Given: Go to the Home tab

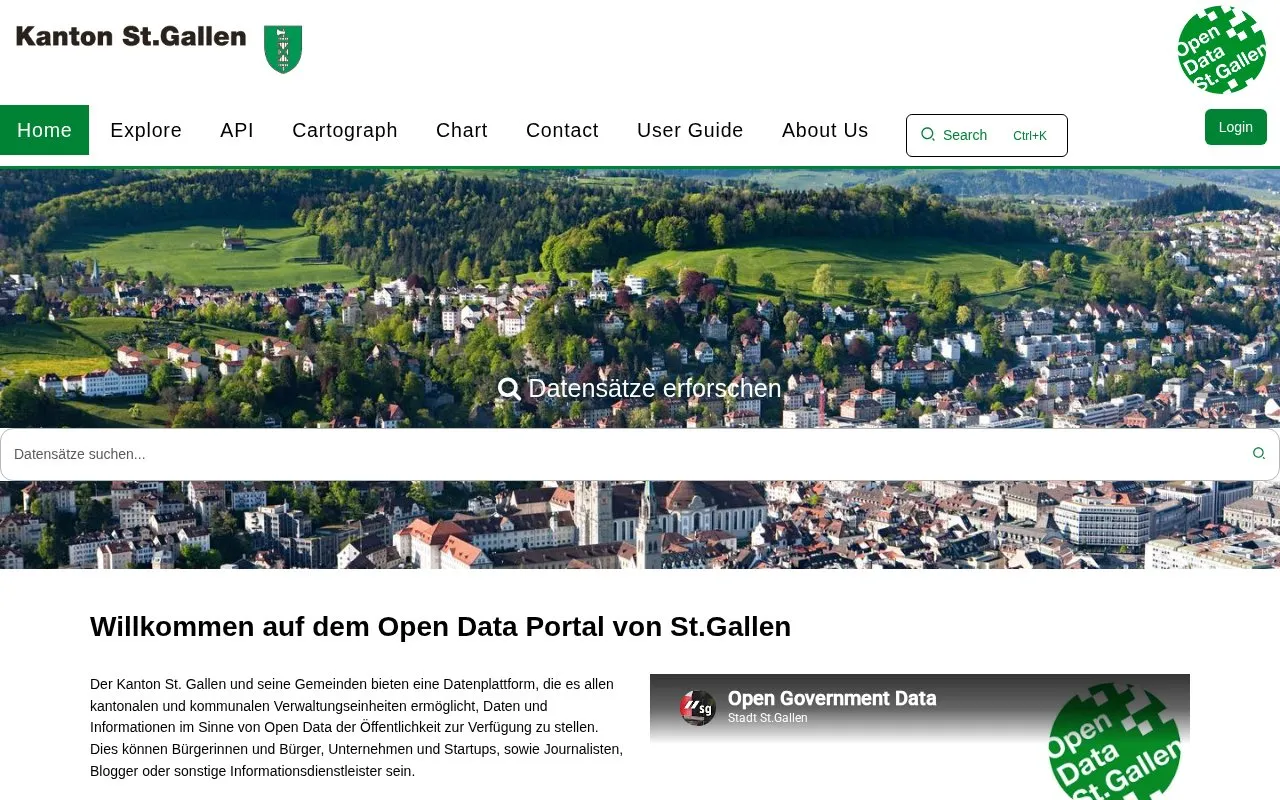Looking at the screenshot, I should coord(44,130).
